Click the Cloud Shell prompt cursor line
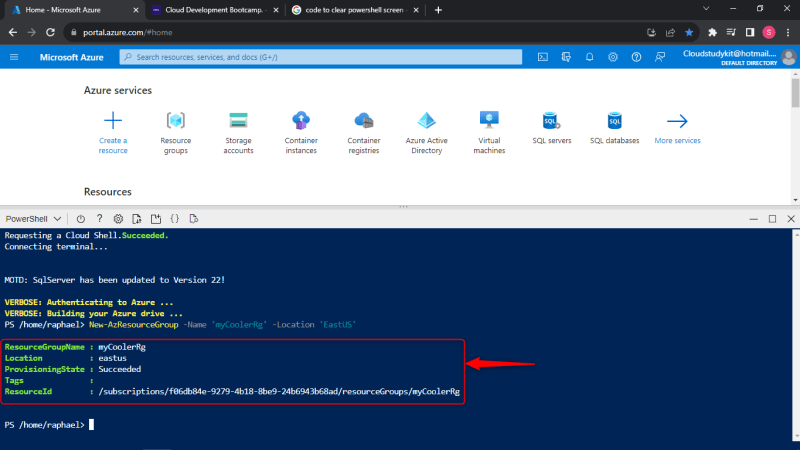 49,424
